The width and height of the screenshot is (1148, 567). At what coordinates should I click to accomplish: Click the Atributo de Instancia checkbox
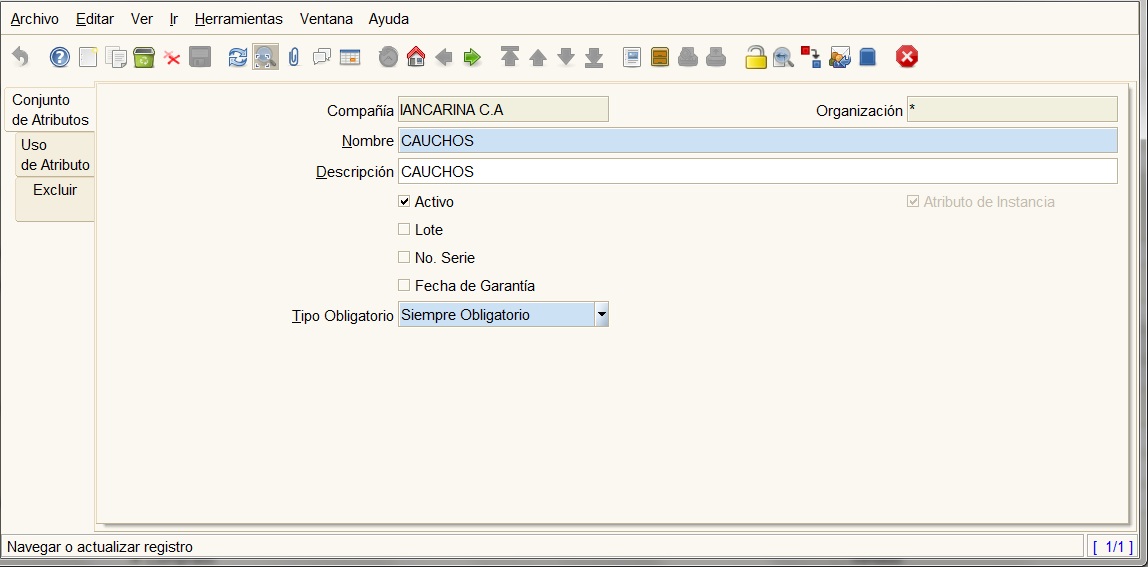(913, 201)
